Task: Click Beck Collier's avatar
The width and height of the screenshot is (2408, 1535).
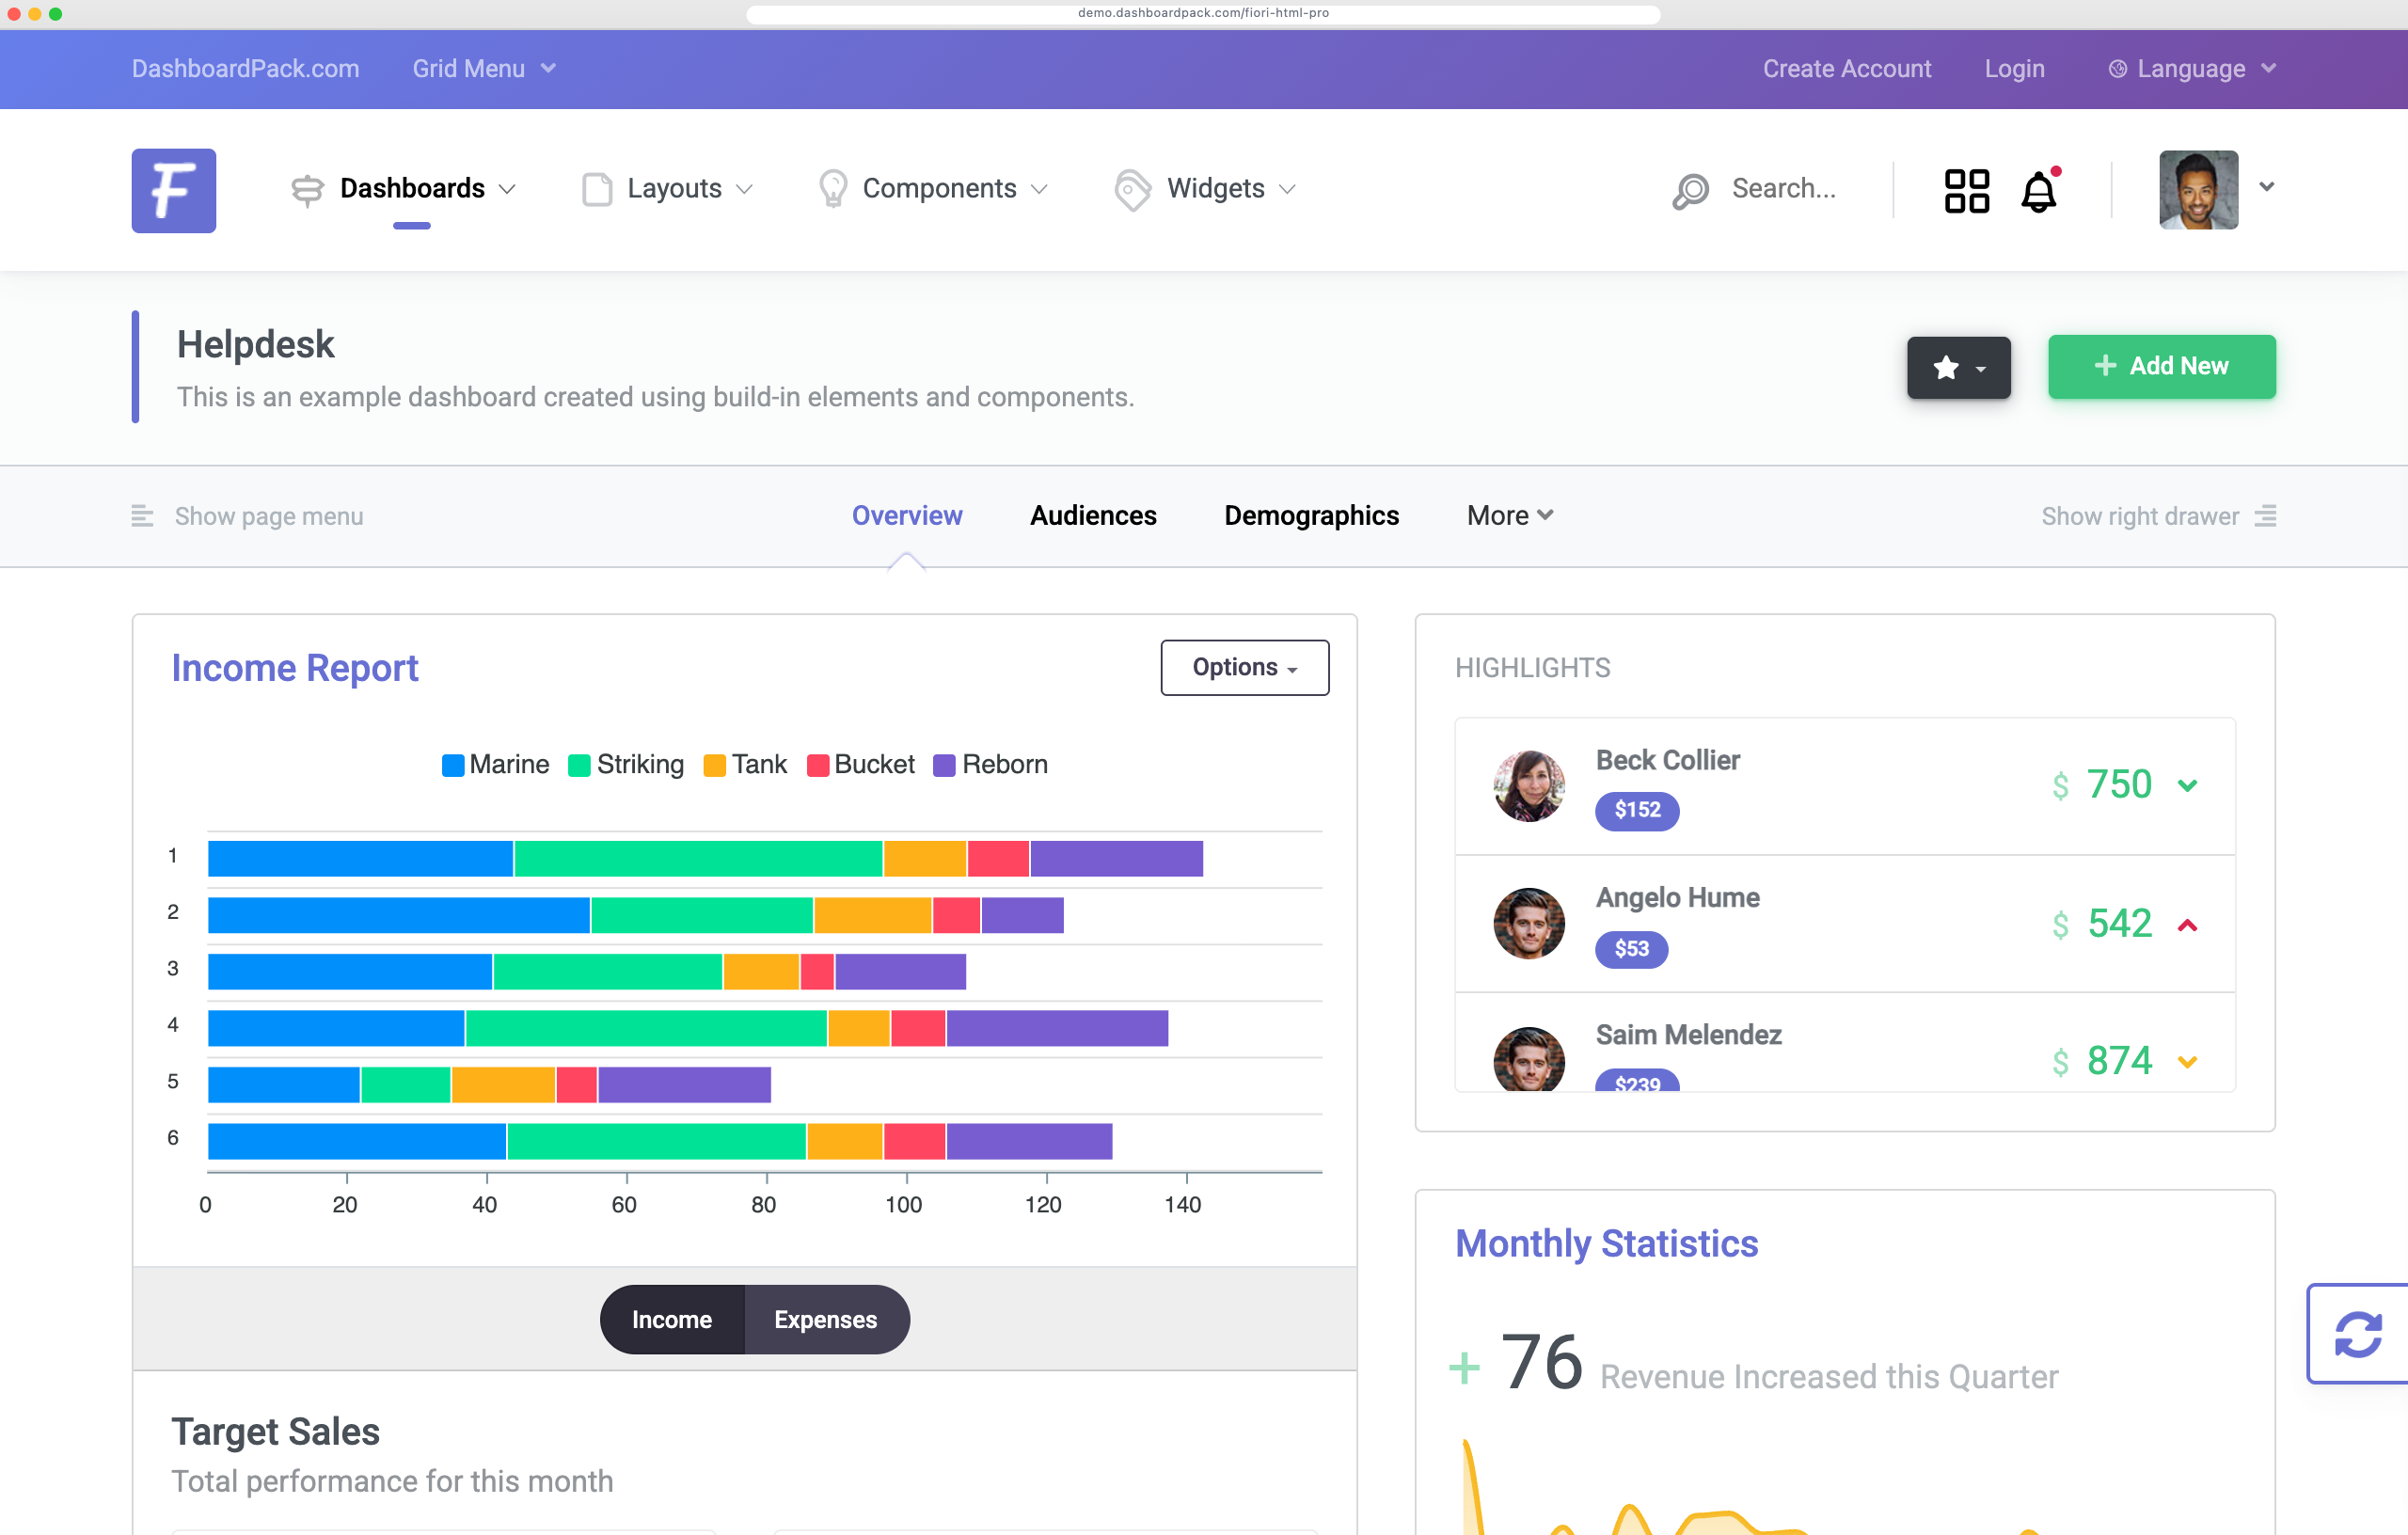Action: (1528, 786)
